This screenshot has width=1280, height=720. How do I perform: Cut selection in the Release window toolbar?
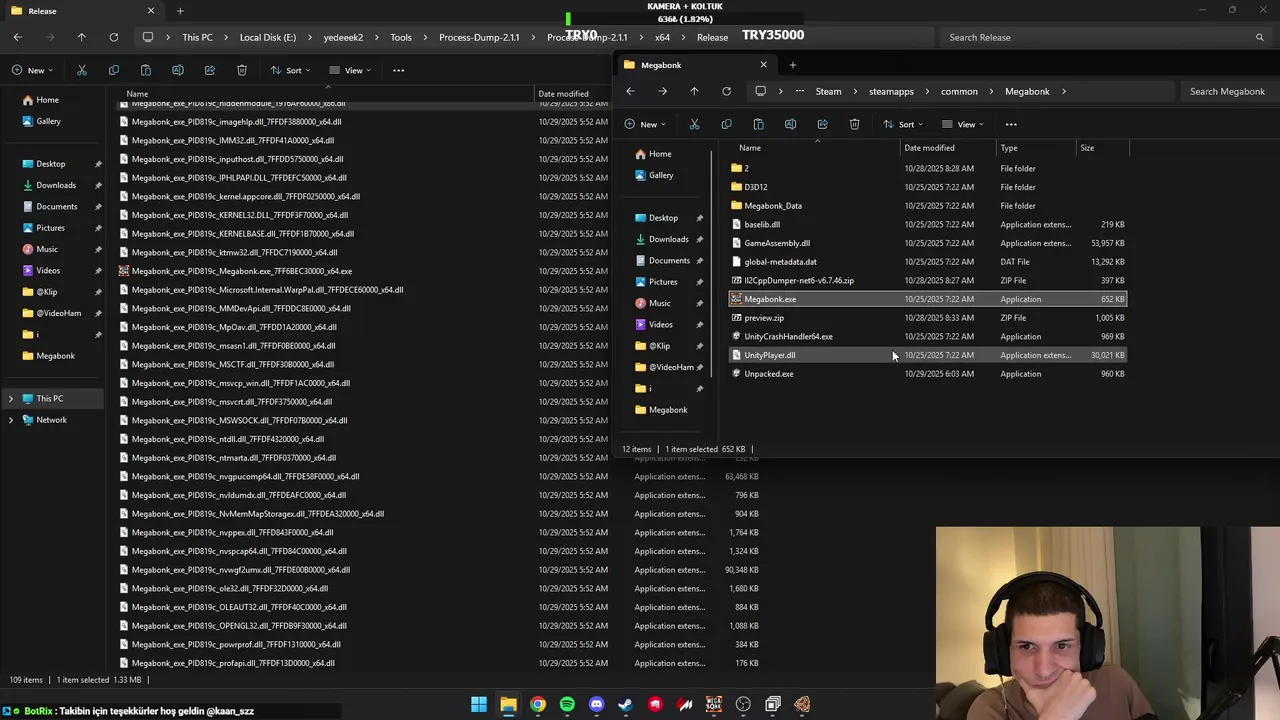click(82, 70)
